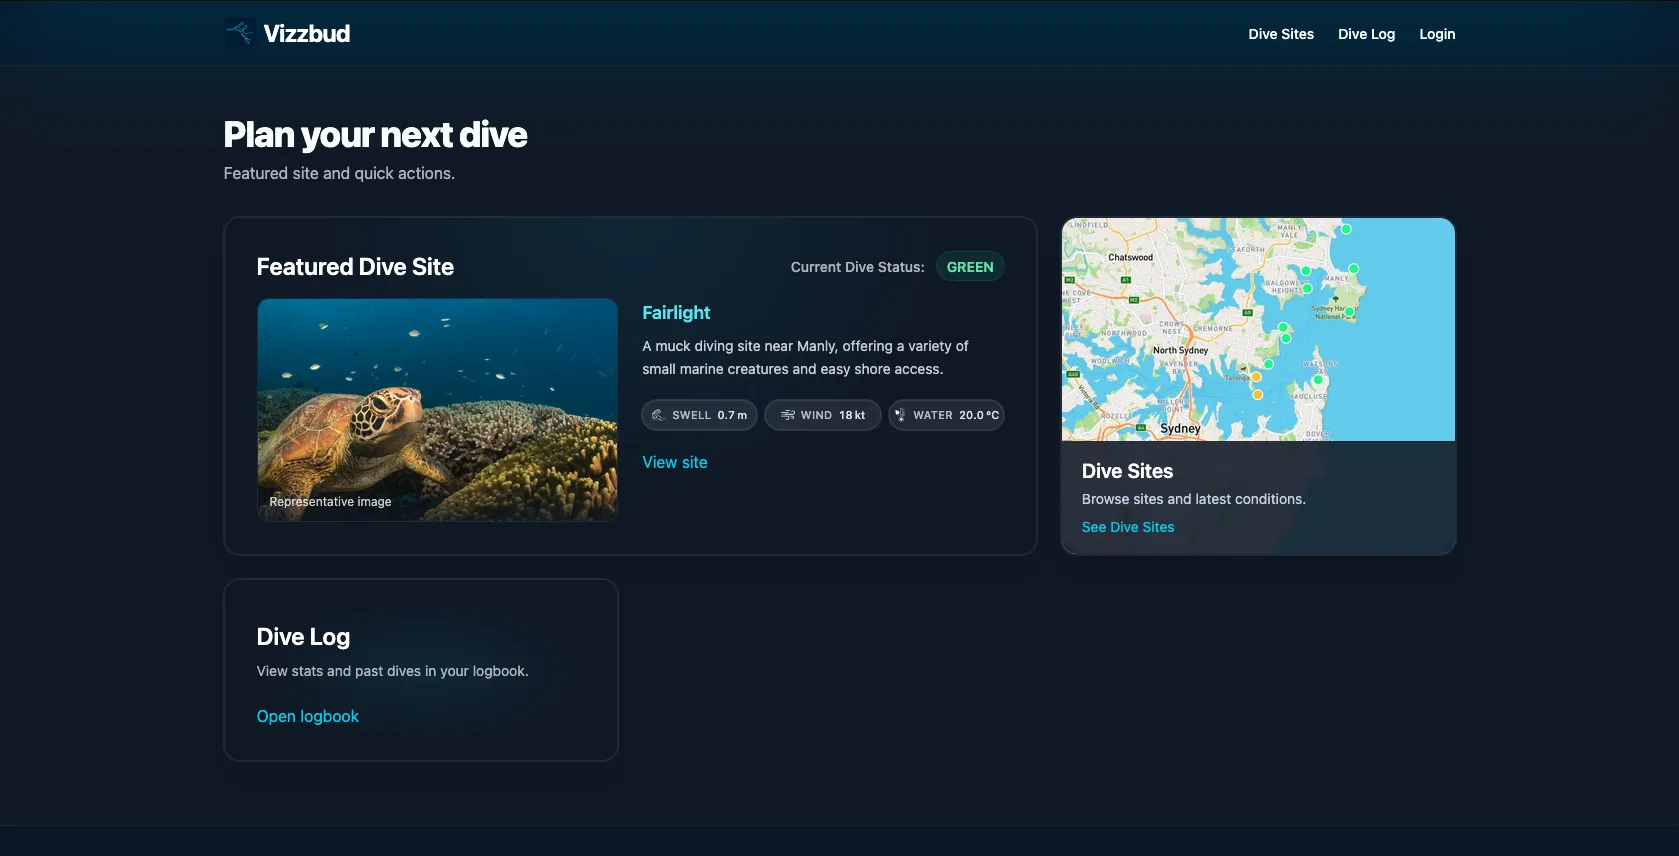Click 'Featured site and quick actions.' subtitle
1679x856 pixels.
[x=339, y=173]
